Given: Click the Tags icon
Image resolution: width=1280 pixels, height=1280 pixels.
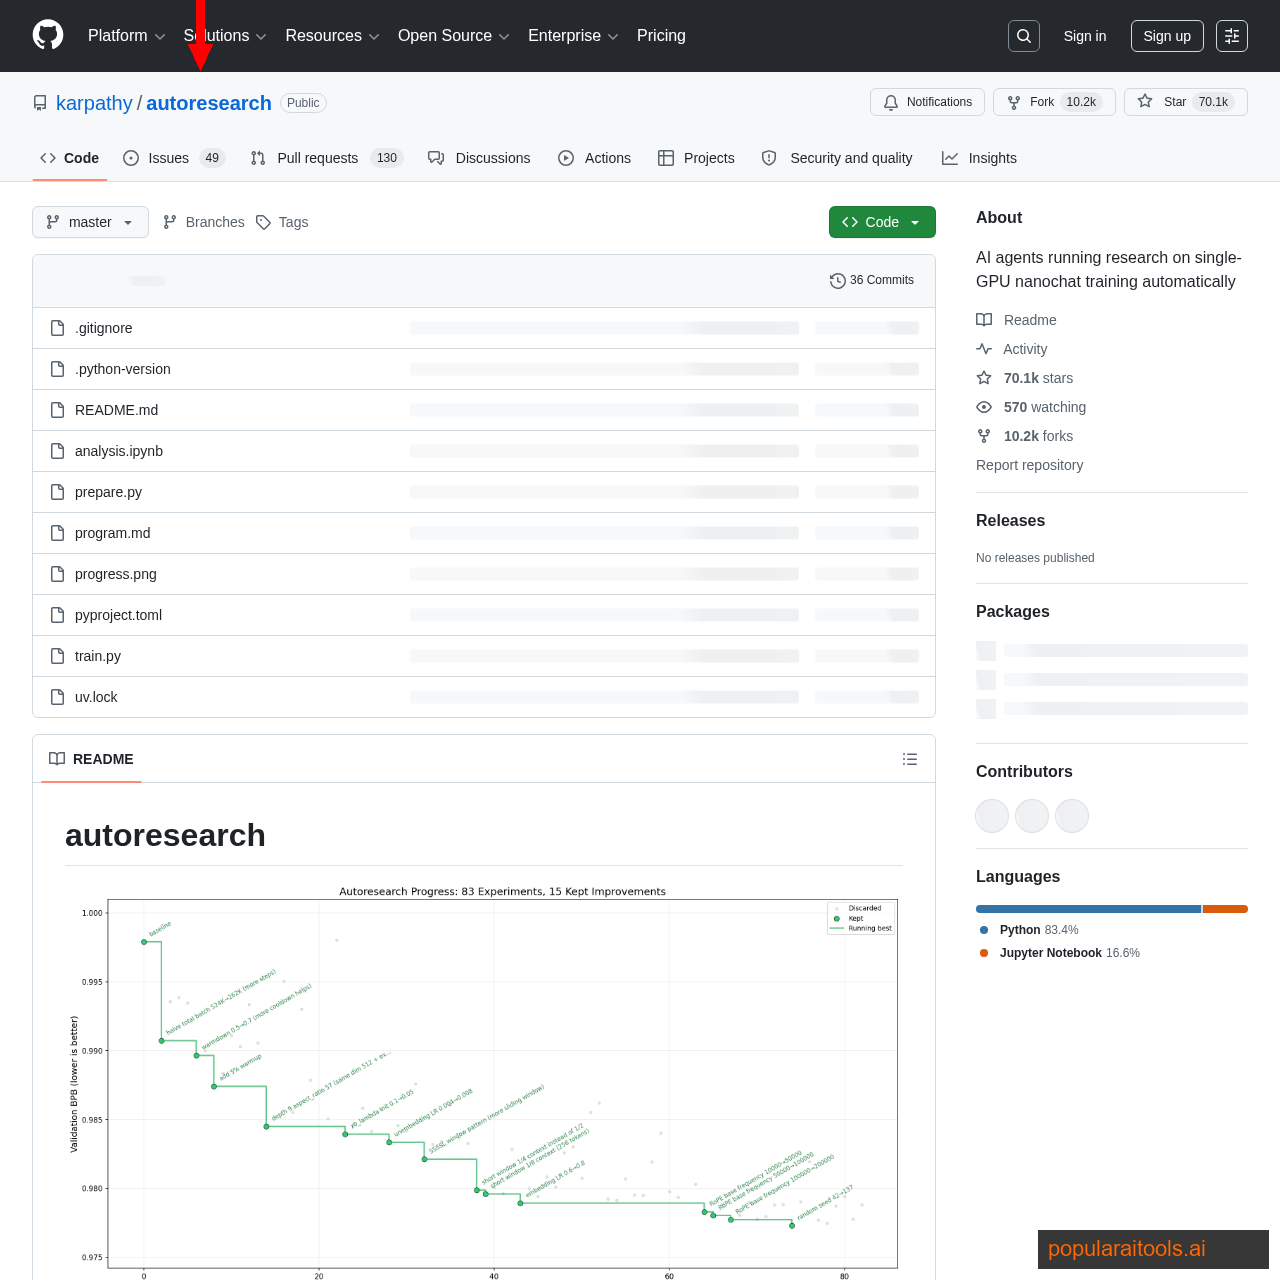Looking at the screenshot, I should point(263,222).
